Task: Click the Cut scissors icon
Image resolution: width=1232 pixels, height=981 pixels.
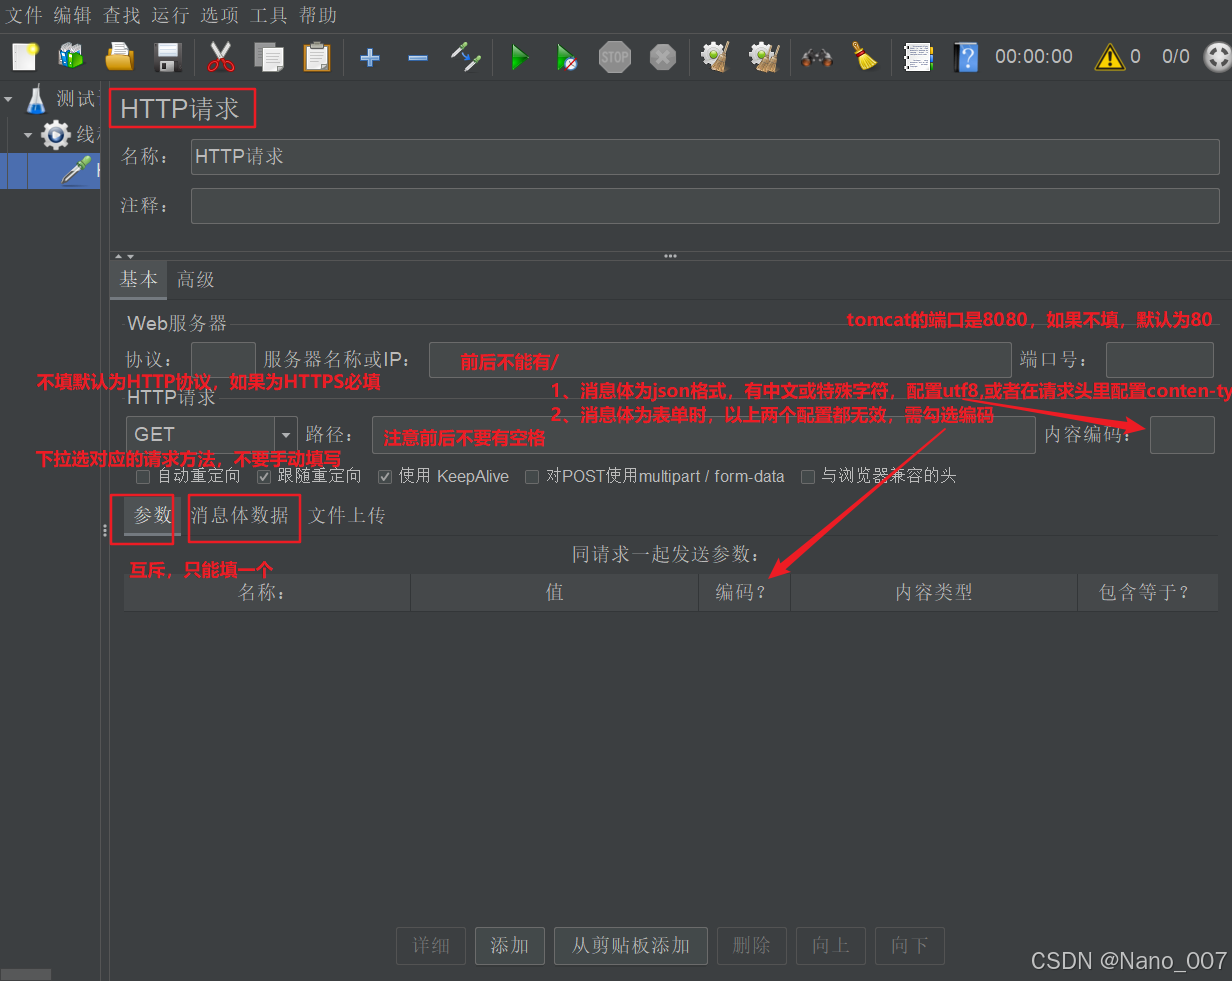Action: (220, 57)
